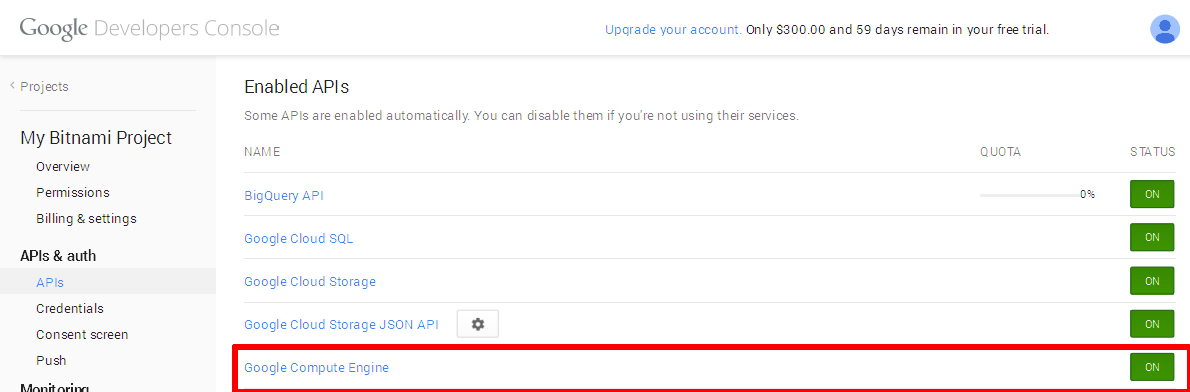Open Permissions in the sidebar
The height and width of the screenshot is (392, 1190).
click(x=73, y=193)
